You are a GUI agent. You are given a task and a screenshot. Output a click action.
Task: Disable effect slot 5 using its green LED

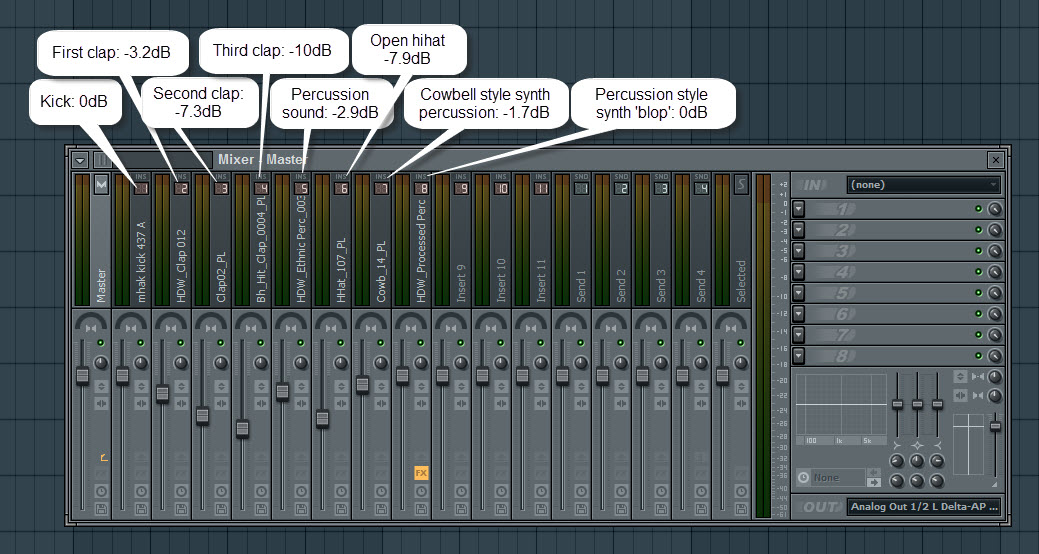coord(978,293)
